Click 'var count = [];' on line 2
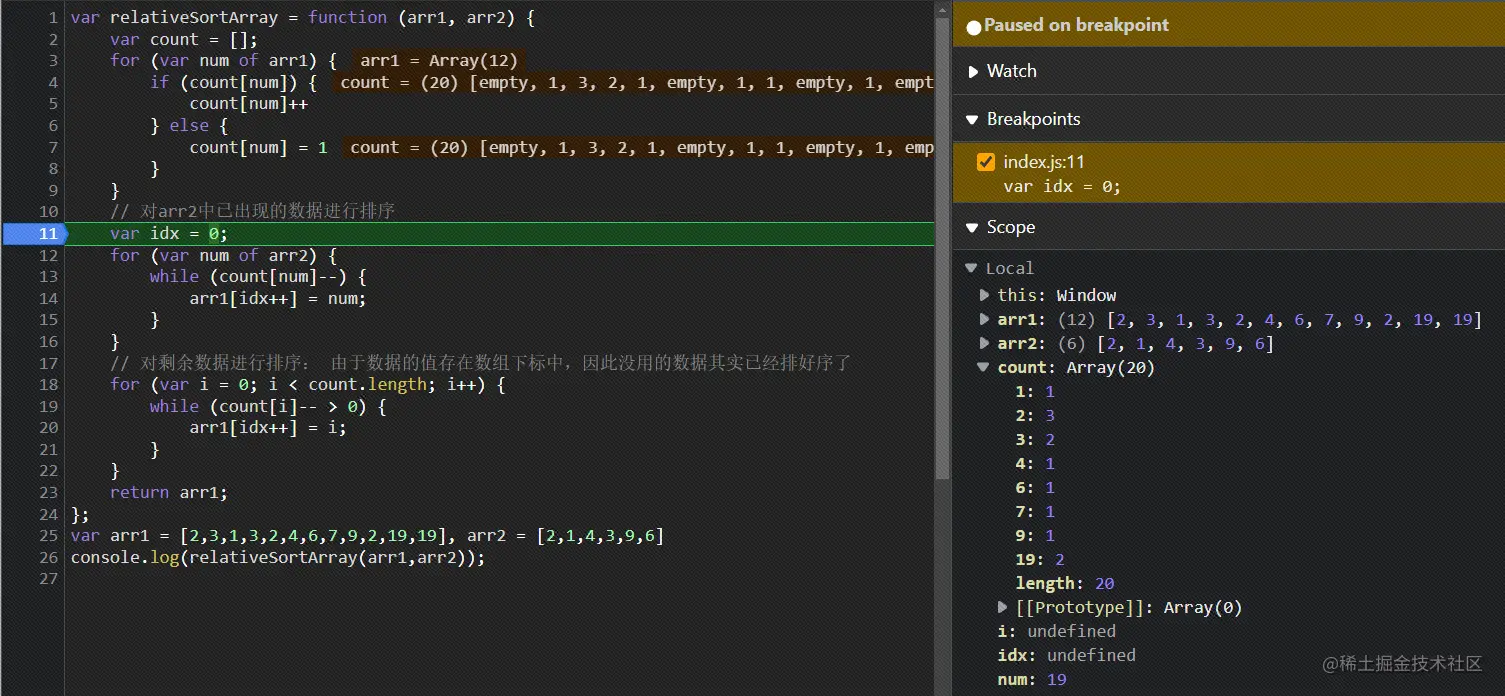 click(x=184, y=40)
